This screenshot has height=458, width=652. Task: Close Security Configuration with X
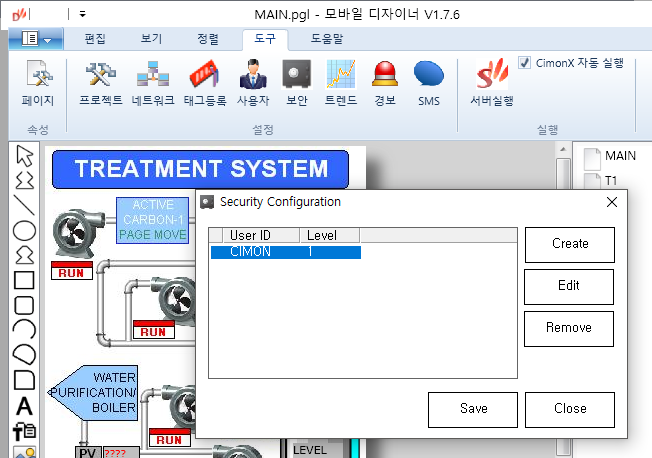(612, 202)
